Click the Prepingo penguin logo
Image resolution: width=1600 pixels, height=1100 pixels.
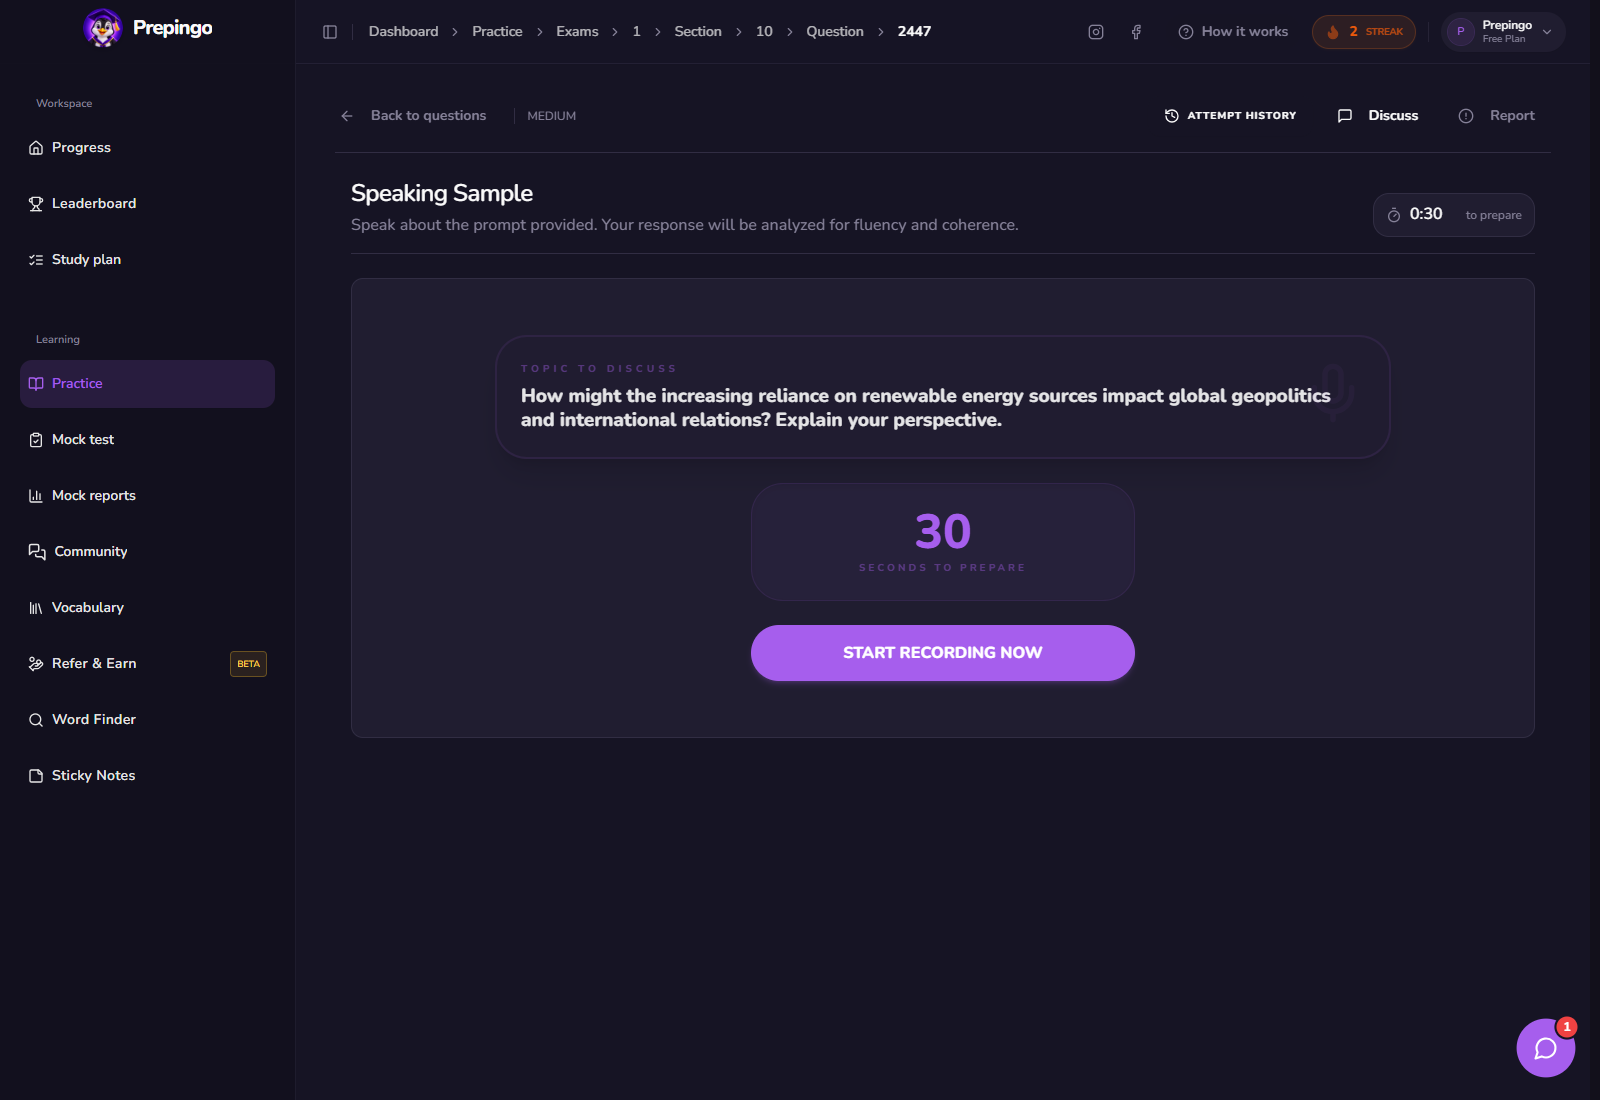102,28
